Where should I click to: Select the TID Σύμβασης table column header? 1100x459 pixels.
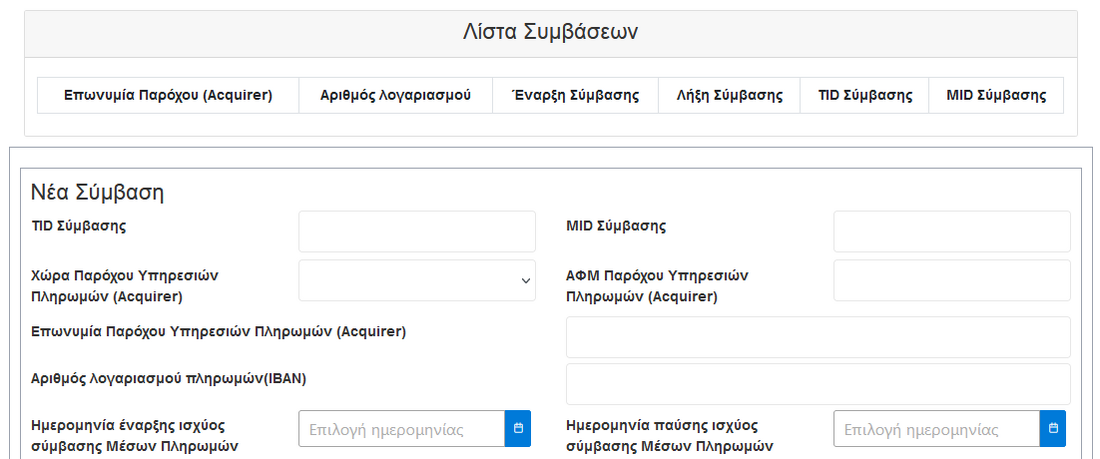865,96
